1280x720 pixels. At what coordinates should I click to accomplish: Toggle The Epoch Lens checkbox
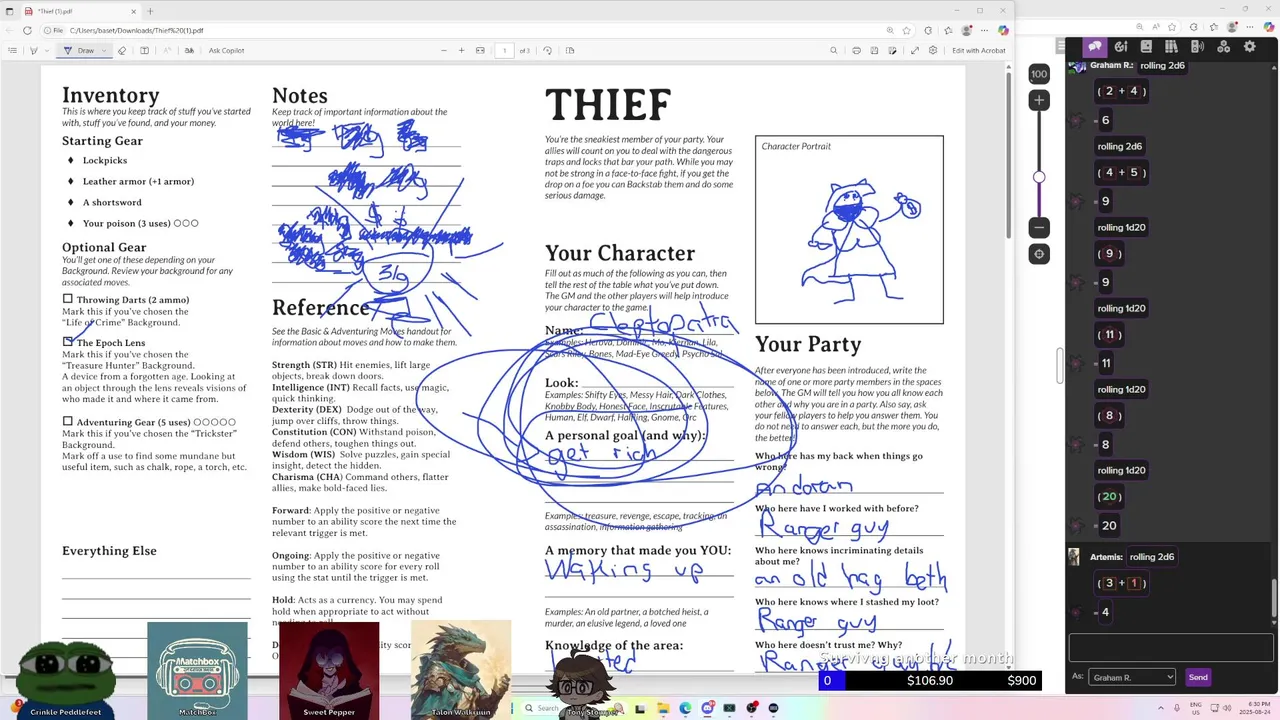pyautogui.click(x=68, y=342)
